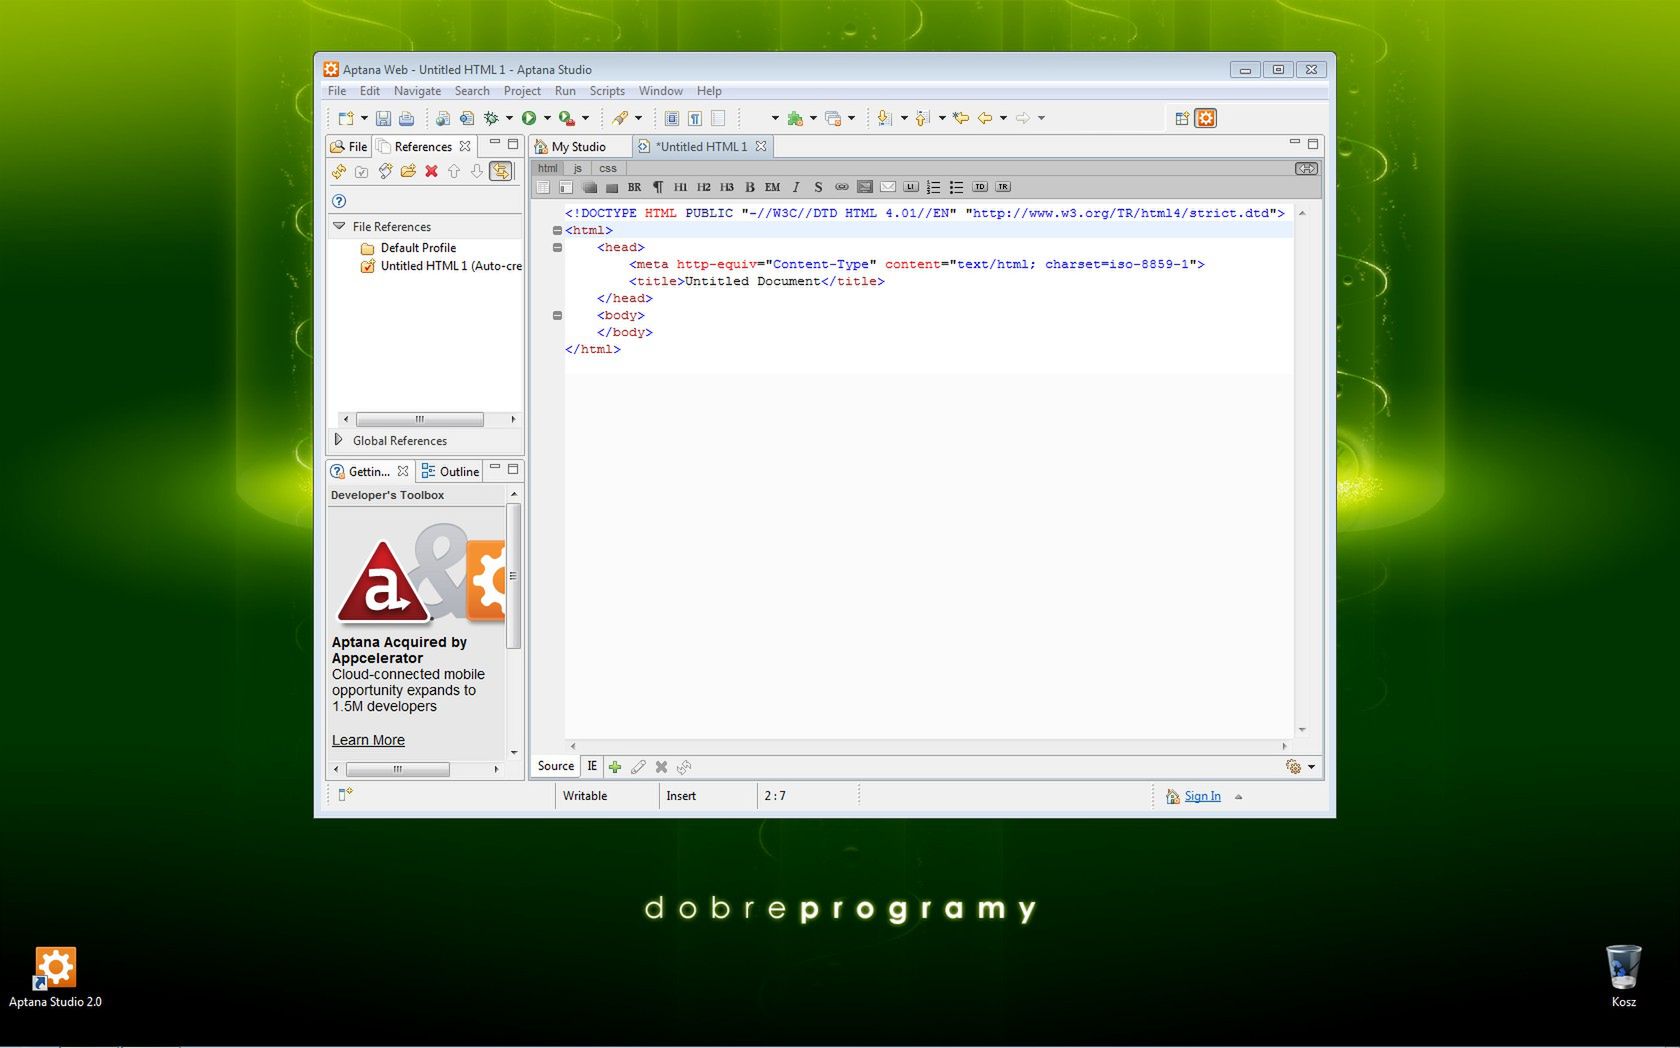The width and height of the screenshot is (1680, 1048).
Task: Insert H1 heading from HTML toolbar
Action: tap(680, 187)
